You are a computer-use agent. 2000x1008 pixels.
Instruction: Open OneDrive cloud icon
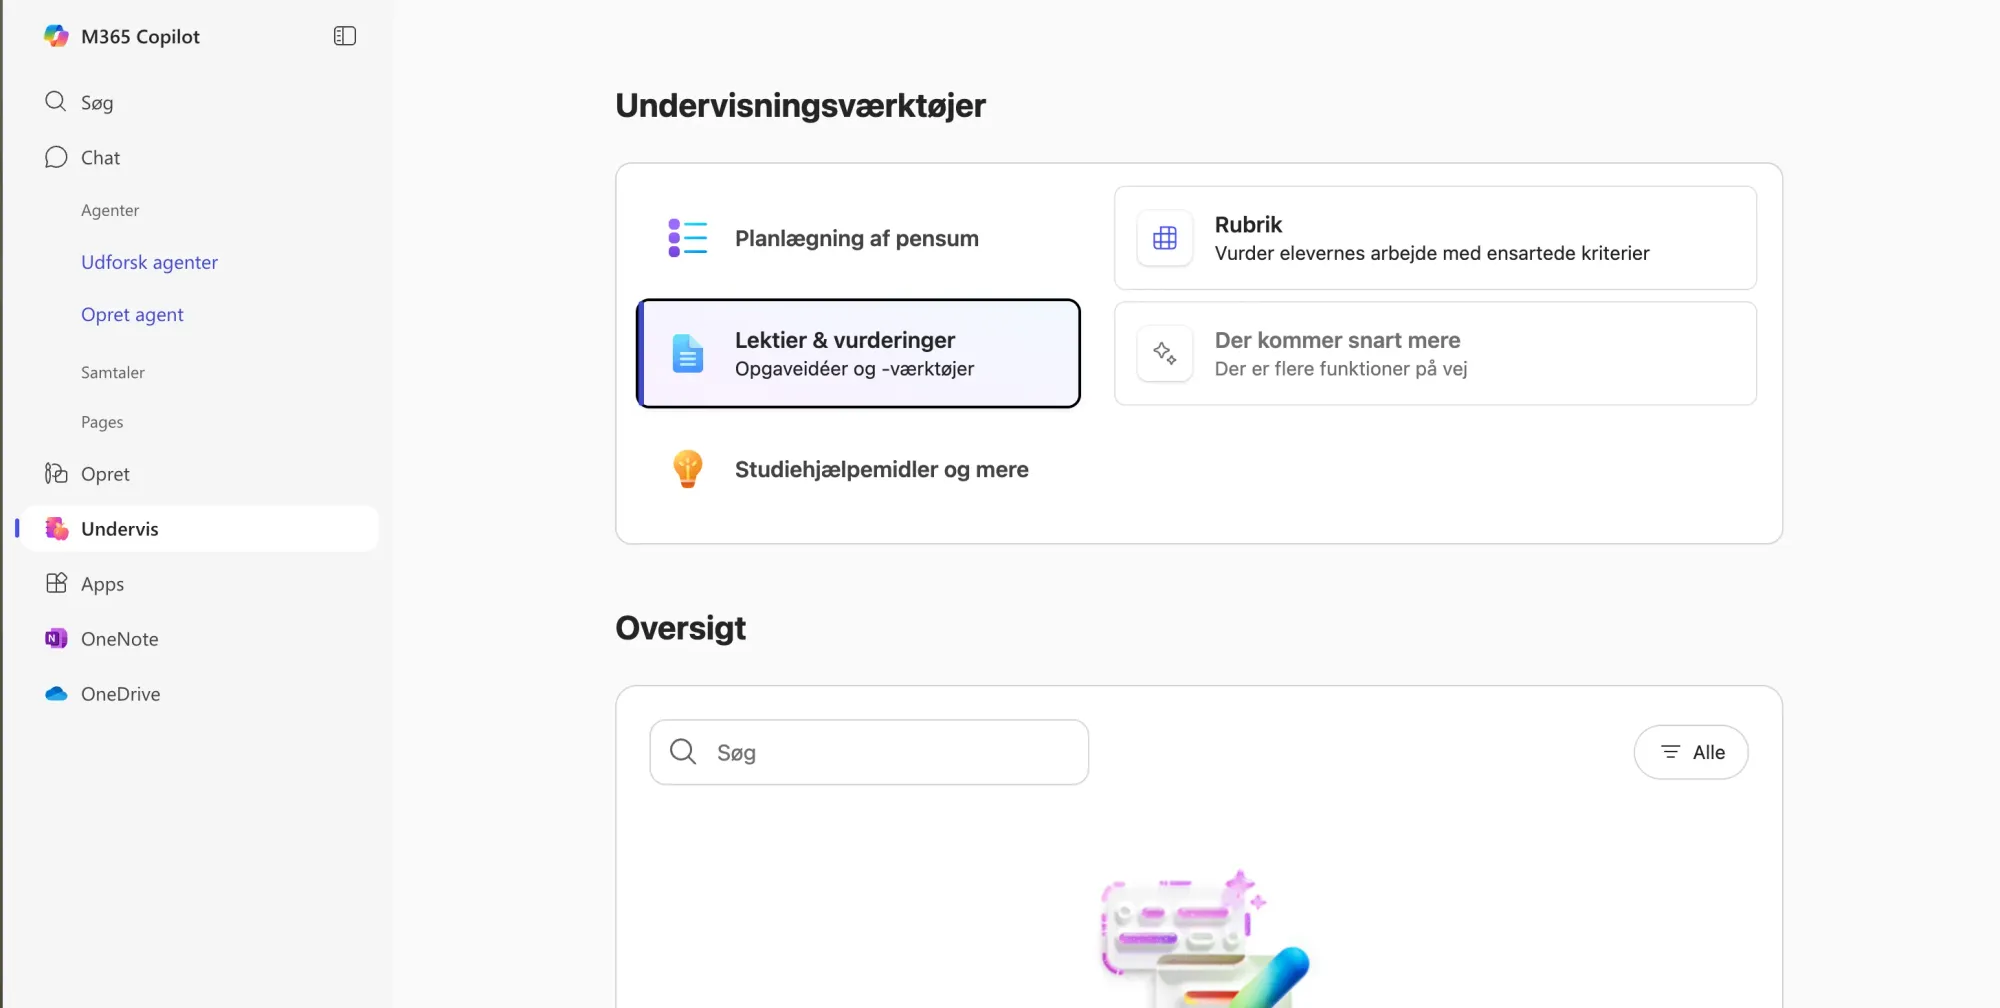coord(56,694)
